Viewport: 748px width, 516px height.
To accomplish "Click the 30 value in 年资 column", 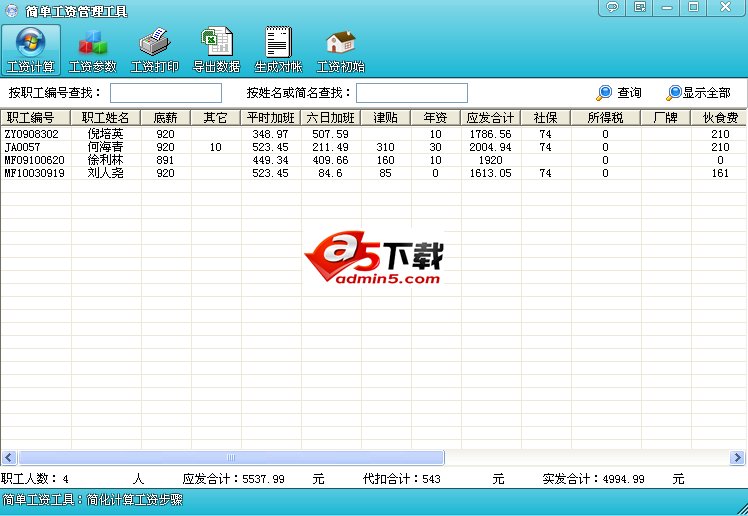I will (436, 147).
